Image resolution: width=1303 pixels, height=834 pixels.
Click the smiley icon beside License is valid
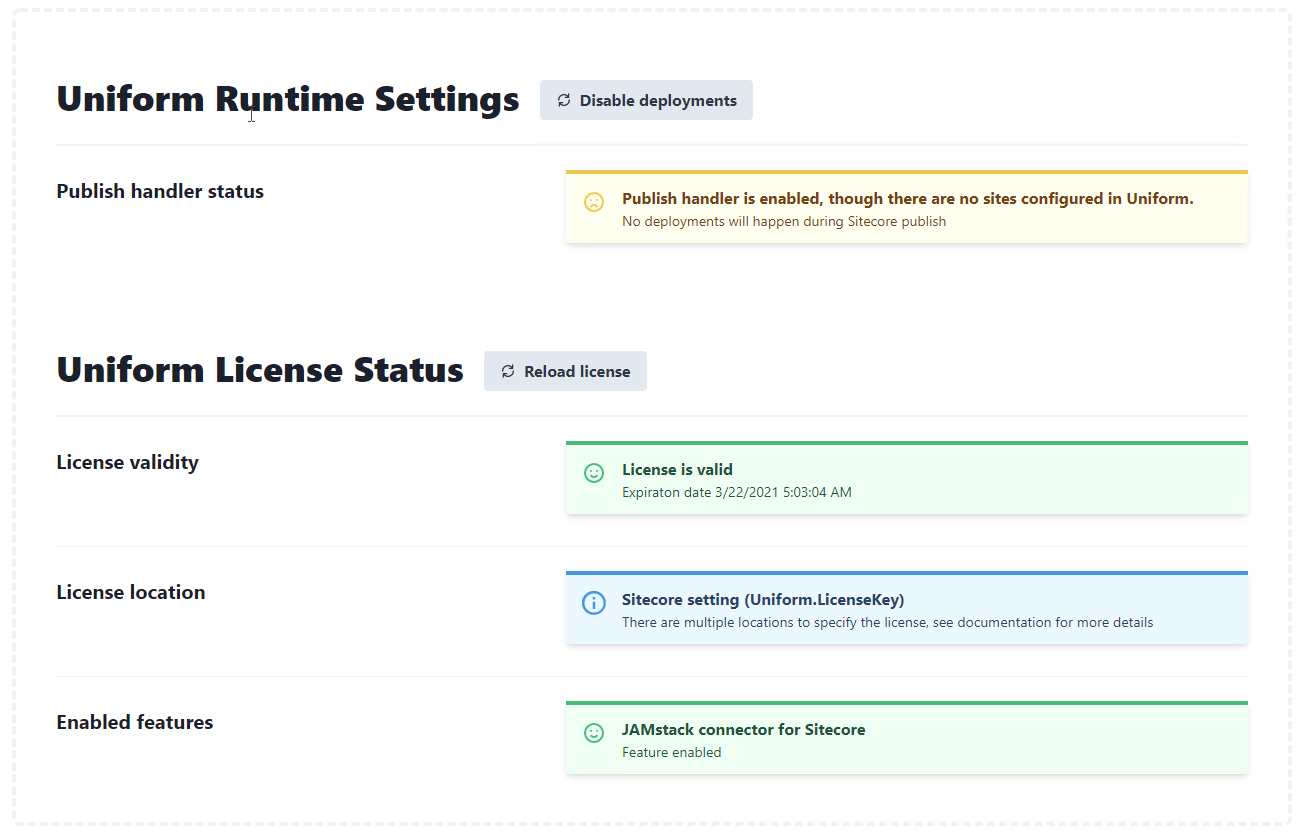pyautogui.click(x=594, y=473)
